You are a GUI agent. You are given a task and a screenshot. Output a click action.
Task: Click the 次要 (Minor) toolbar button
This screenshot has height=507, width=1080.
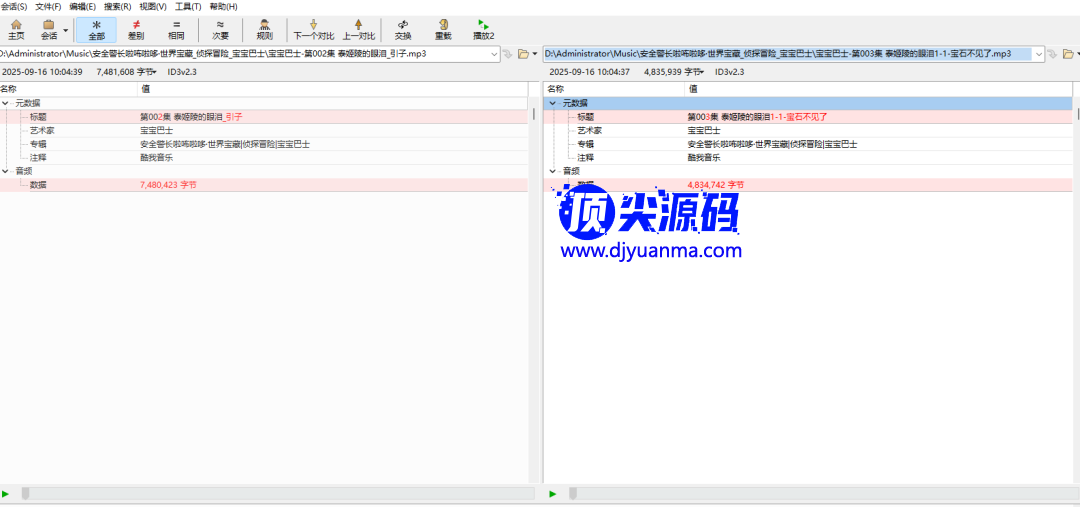pyautogui.click(x=220, y=29)
